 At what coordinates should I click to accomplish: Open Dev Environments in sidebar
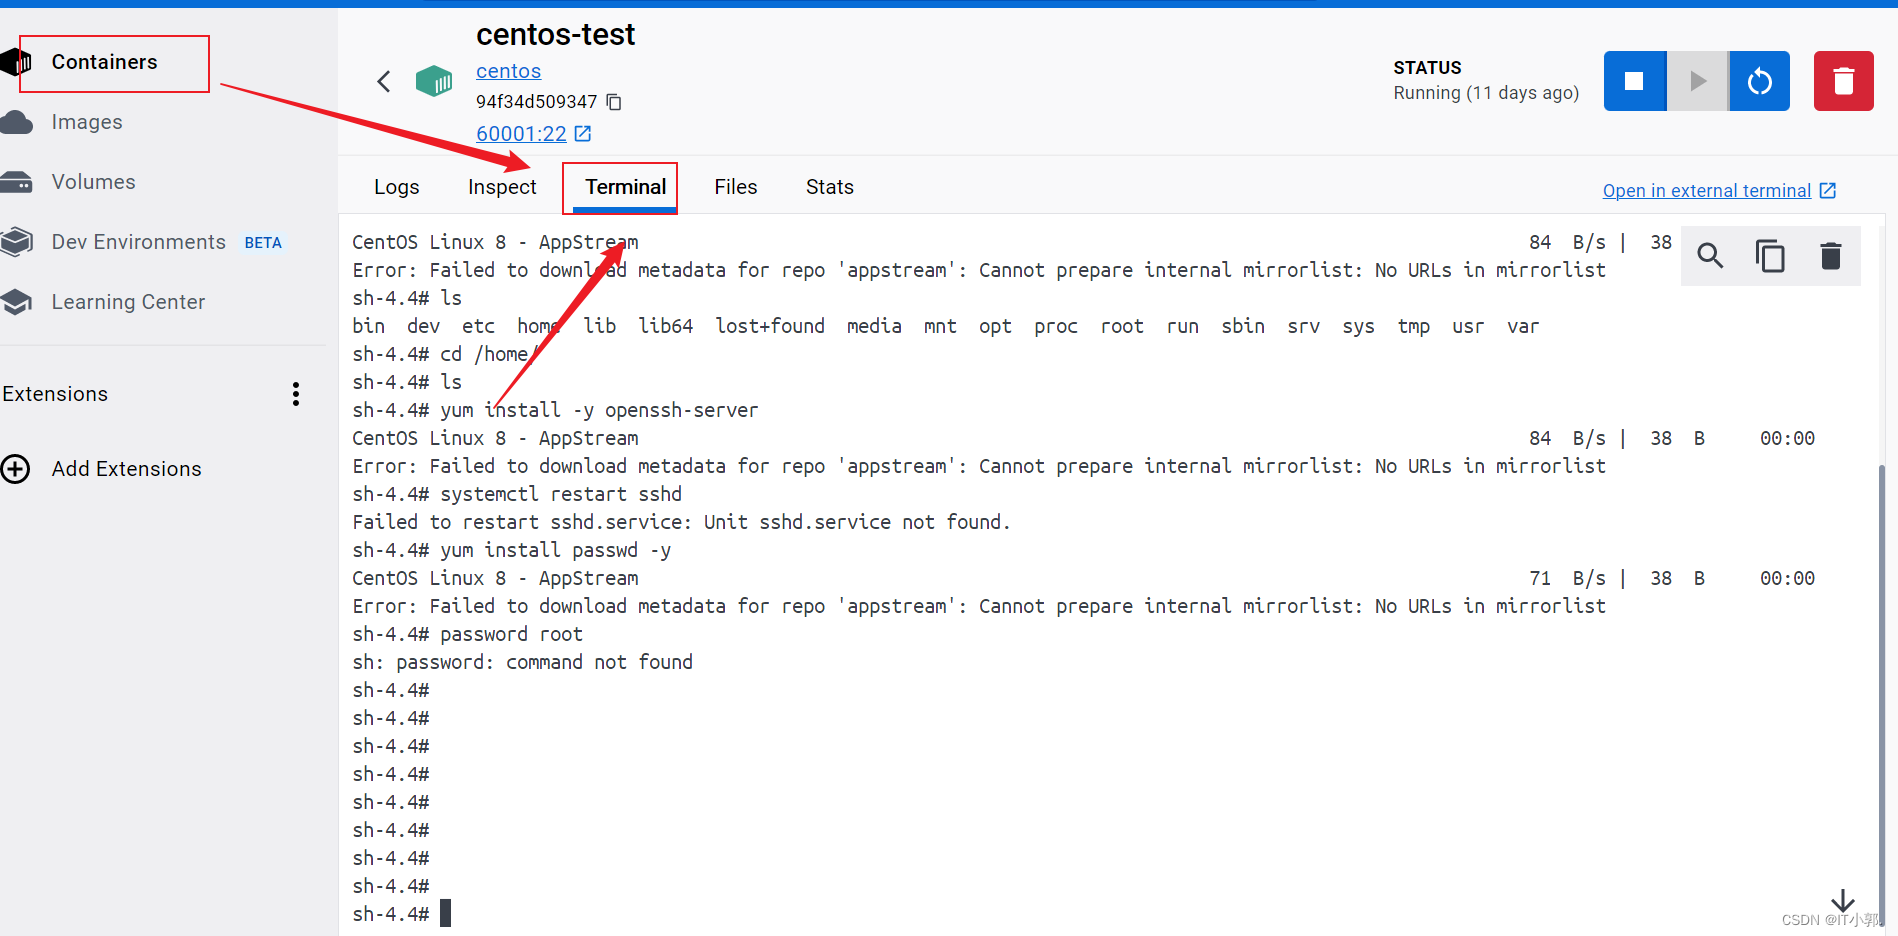[x=138, y=242]
